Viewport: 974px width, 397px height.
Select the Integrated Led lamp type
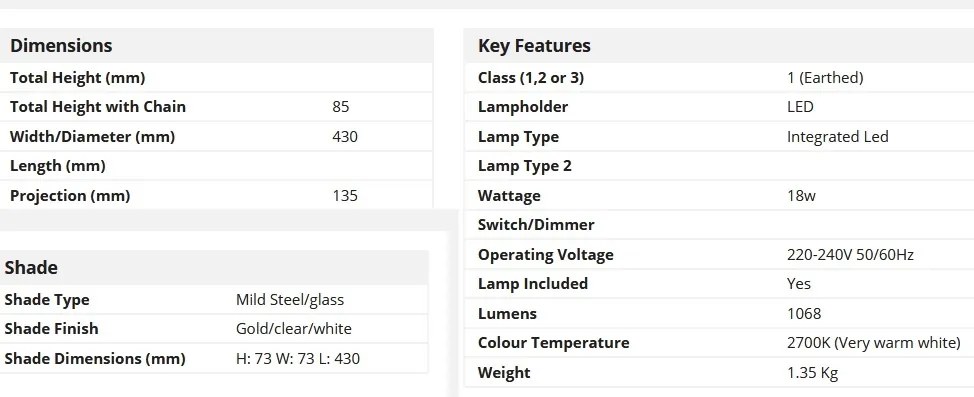tap(837, 137)
